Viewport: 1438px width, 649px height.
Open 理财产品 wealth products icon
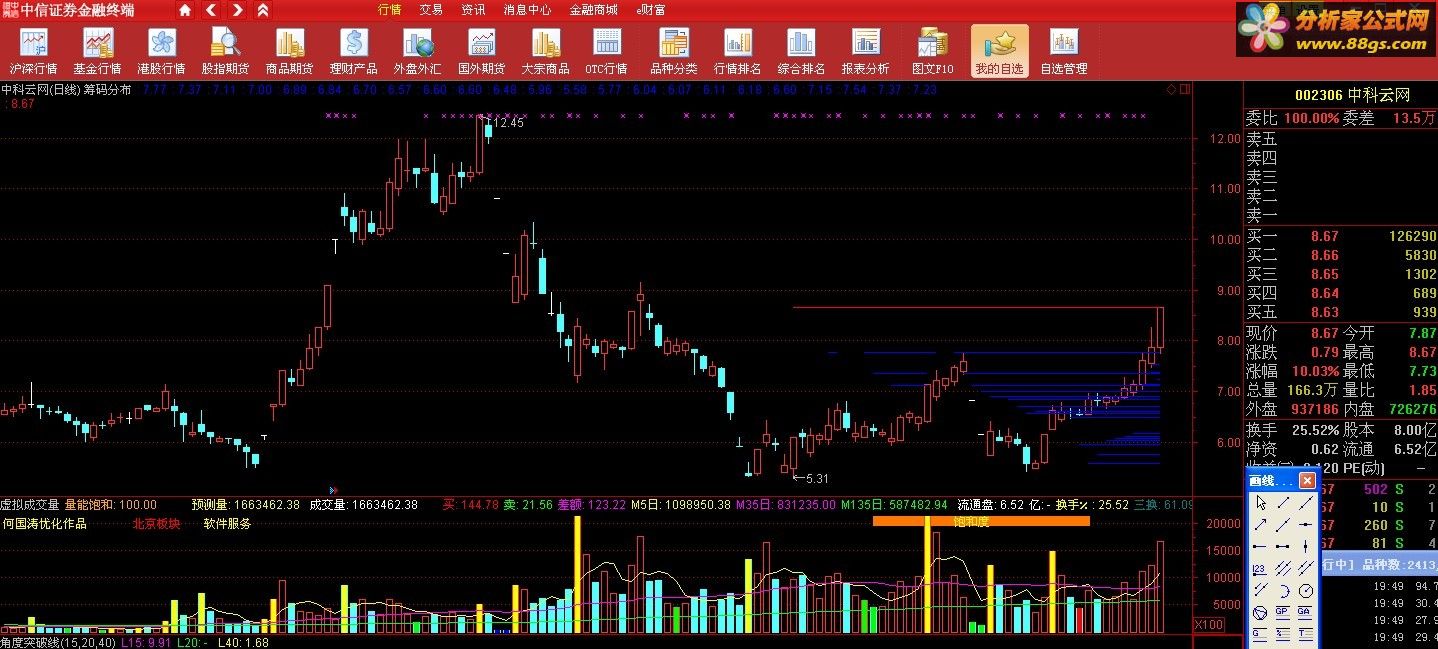(353, 50)
